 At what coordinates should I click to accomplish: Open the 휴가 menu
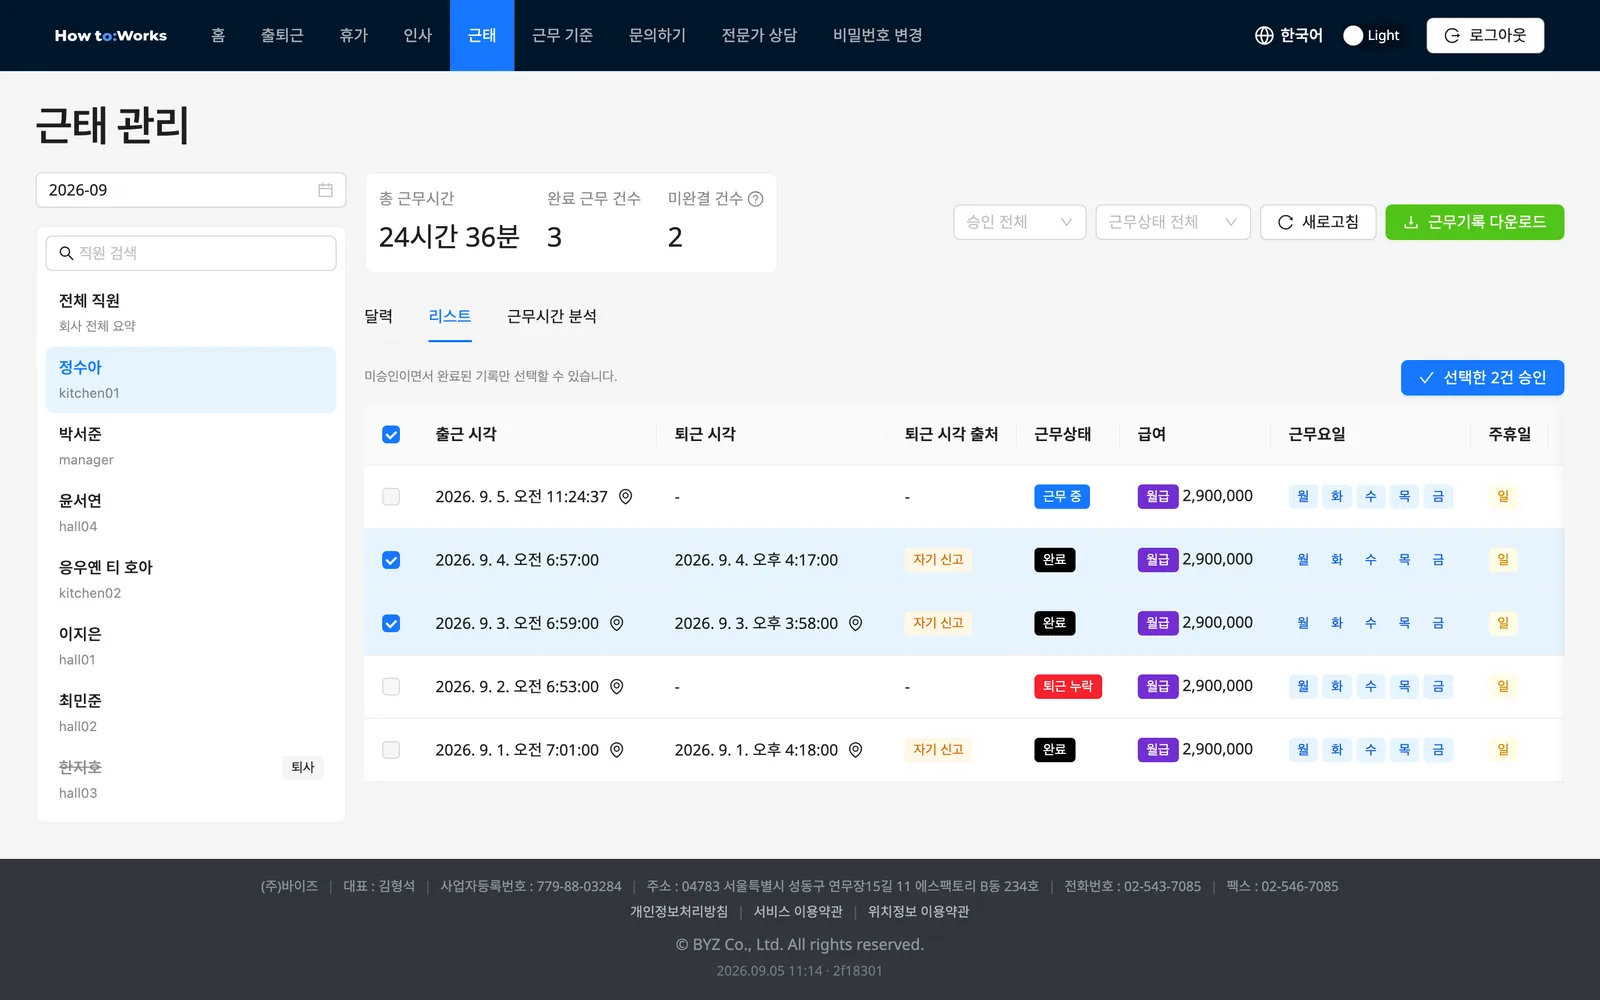point(353,35)
